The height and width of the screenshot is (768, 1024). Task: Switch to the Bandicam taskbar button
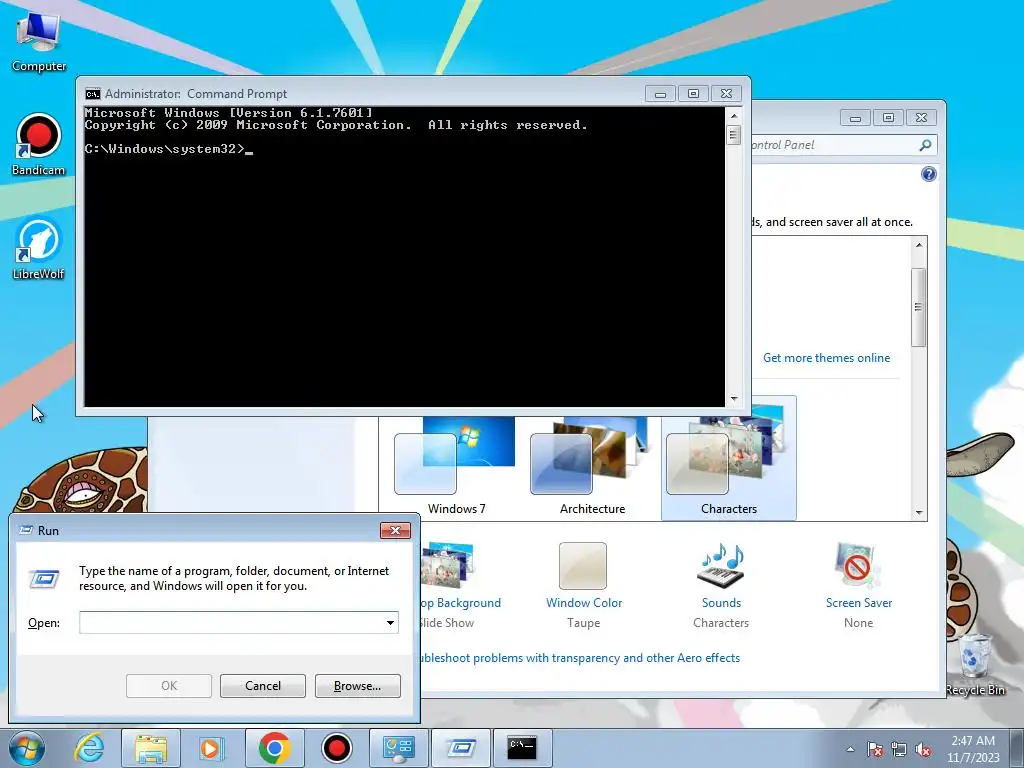(x=336, y=748)
